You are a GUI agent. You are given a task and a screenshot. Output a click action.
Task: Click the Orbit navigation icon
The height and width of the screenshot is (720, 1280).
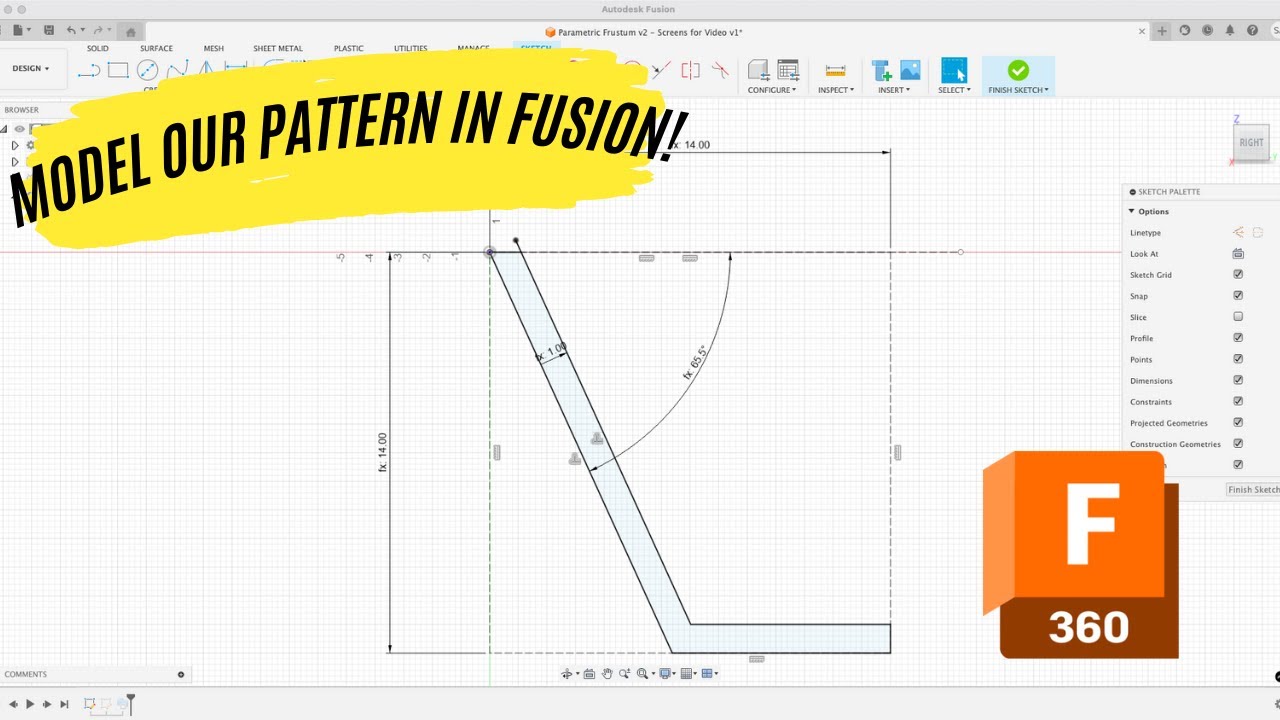tap(567, 674)
